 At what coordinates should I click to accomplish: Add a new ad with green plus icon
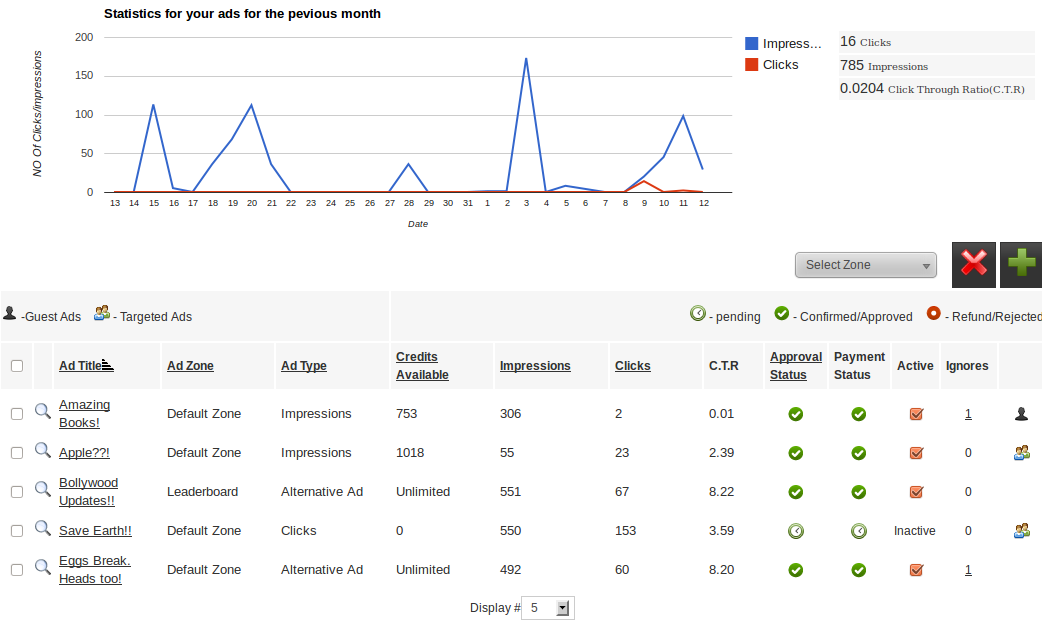point(1020,264)
